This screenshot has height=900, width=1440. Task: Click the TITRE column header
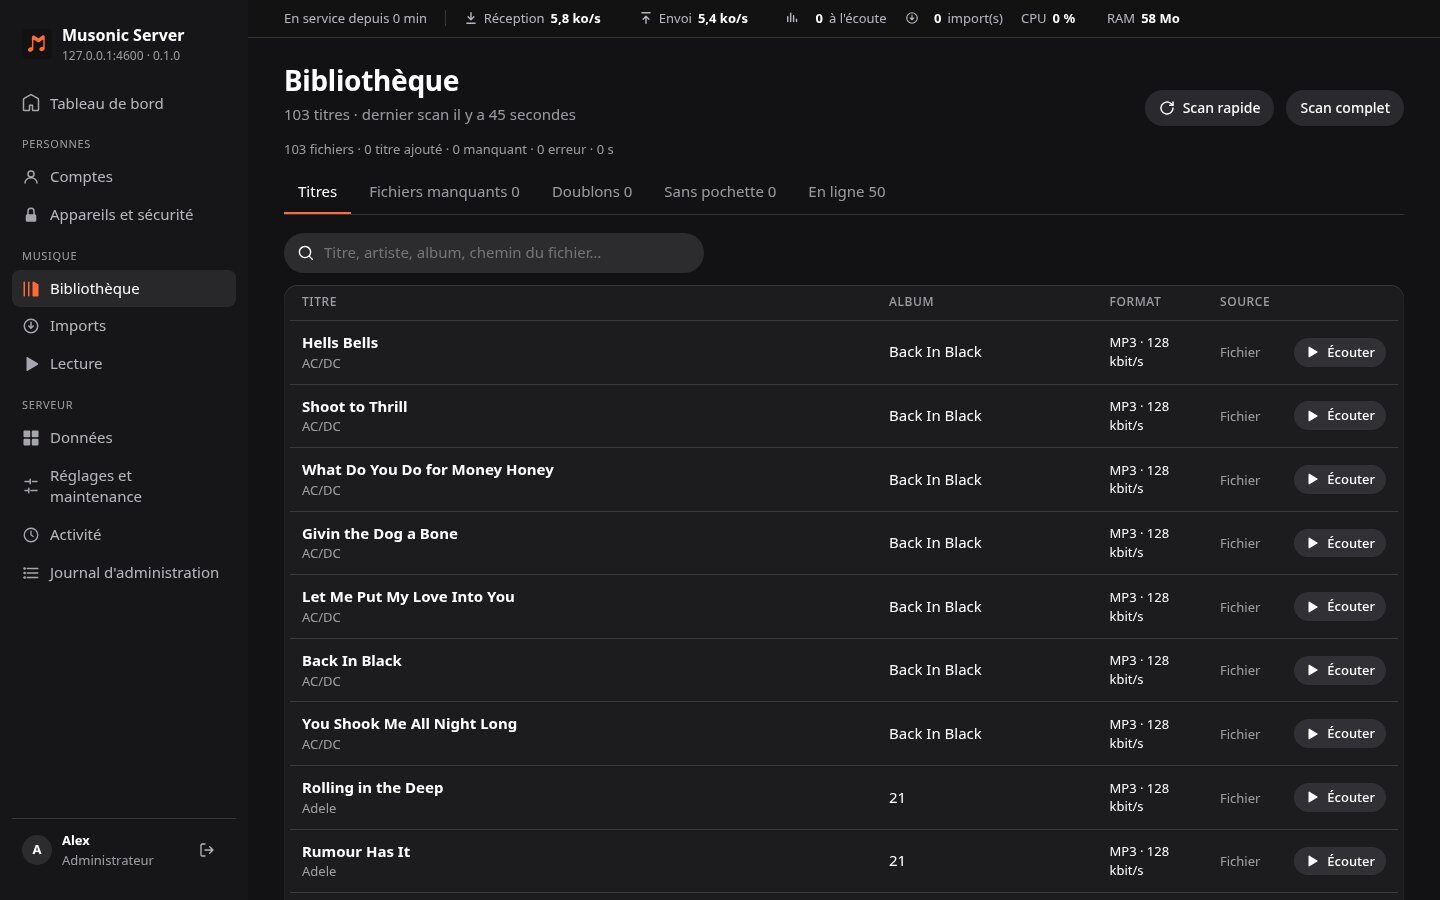[x=319, y=302]
